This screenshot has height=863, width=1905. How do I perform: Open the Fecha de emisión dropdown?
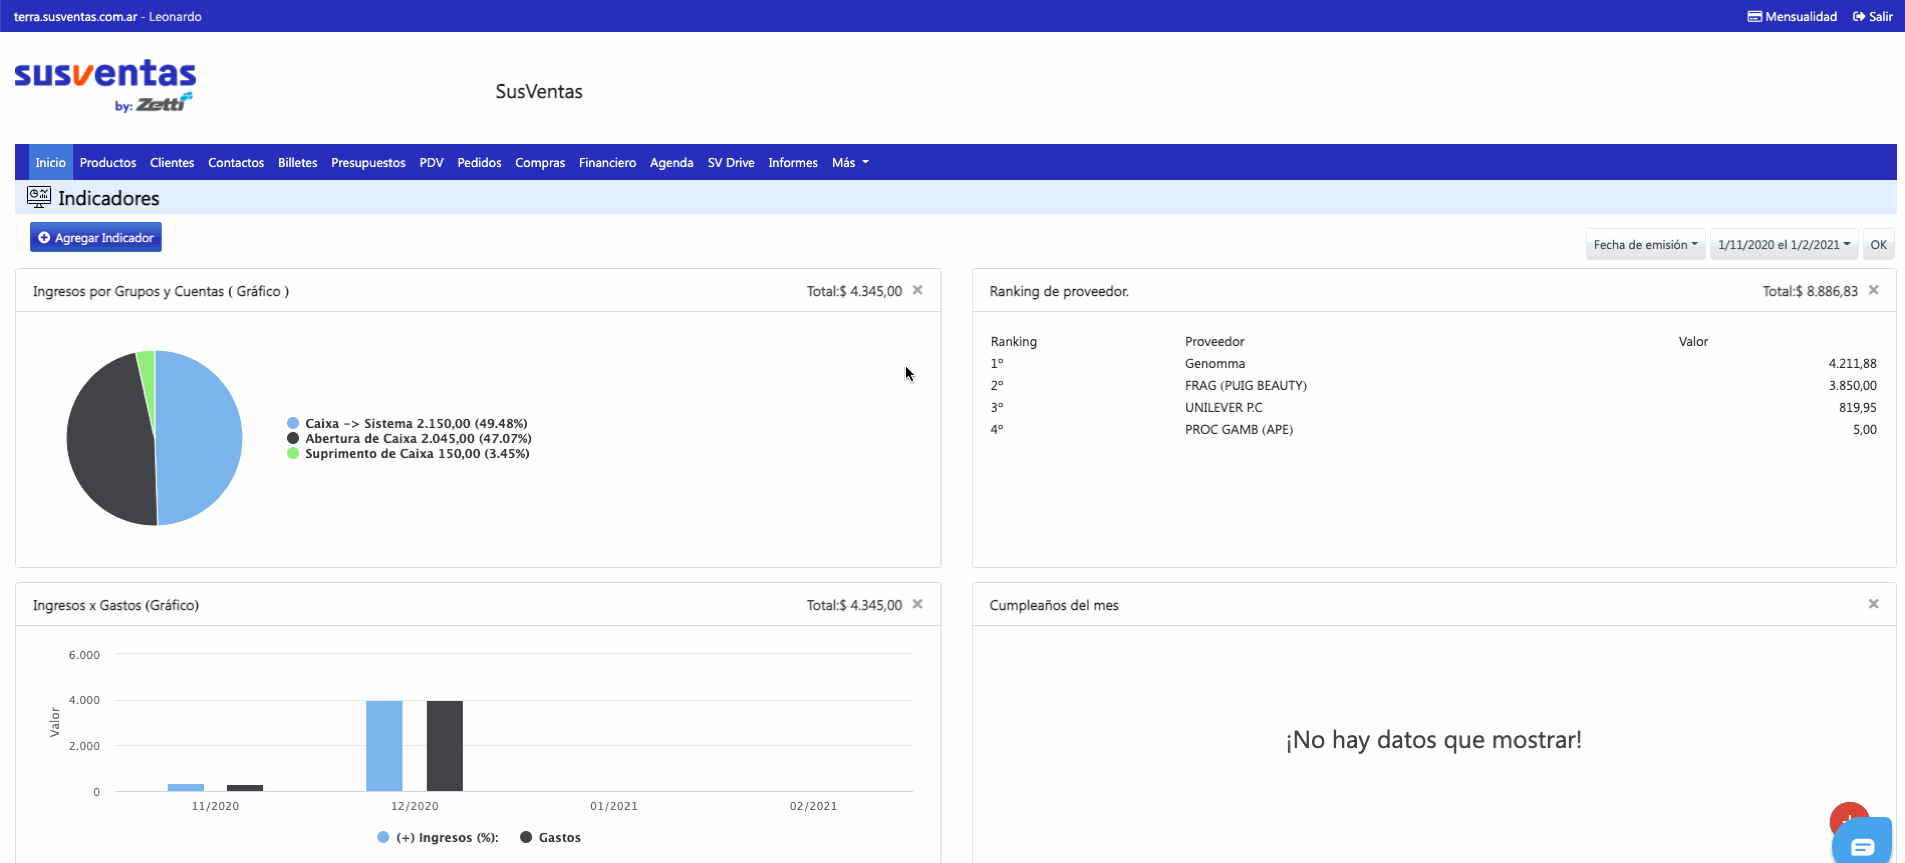(x=1645, y=244)
